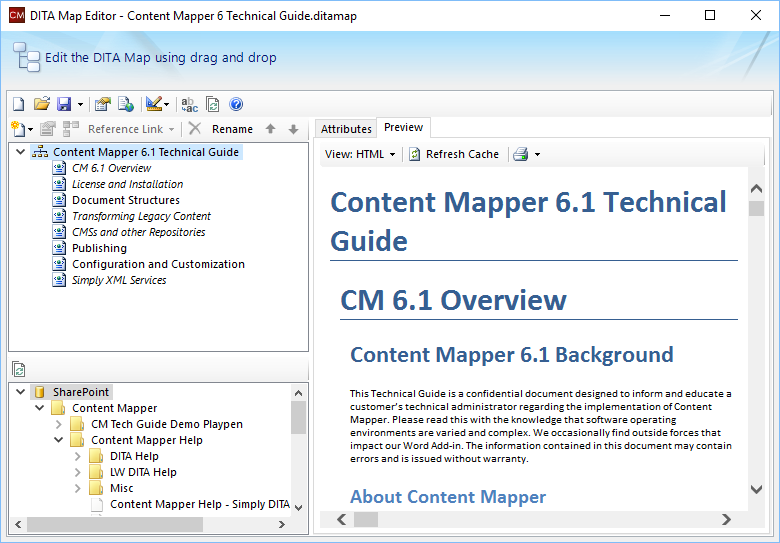This screenshot has height=543, width=780.
Task: Select the Preview tab
Action: [x=403, y=127]
